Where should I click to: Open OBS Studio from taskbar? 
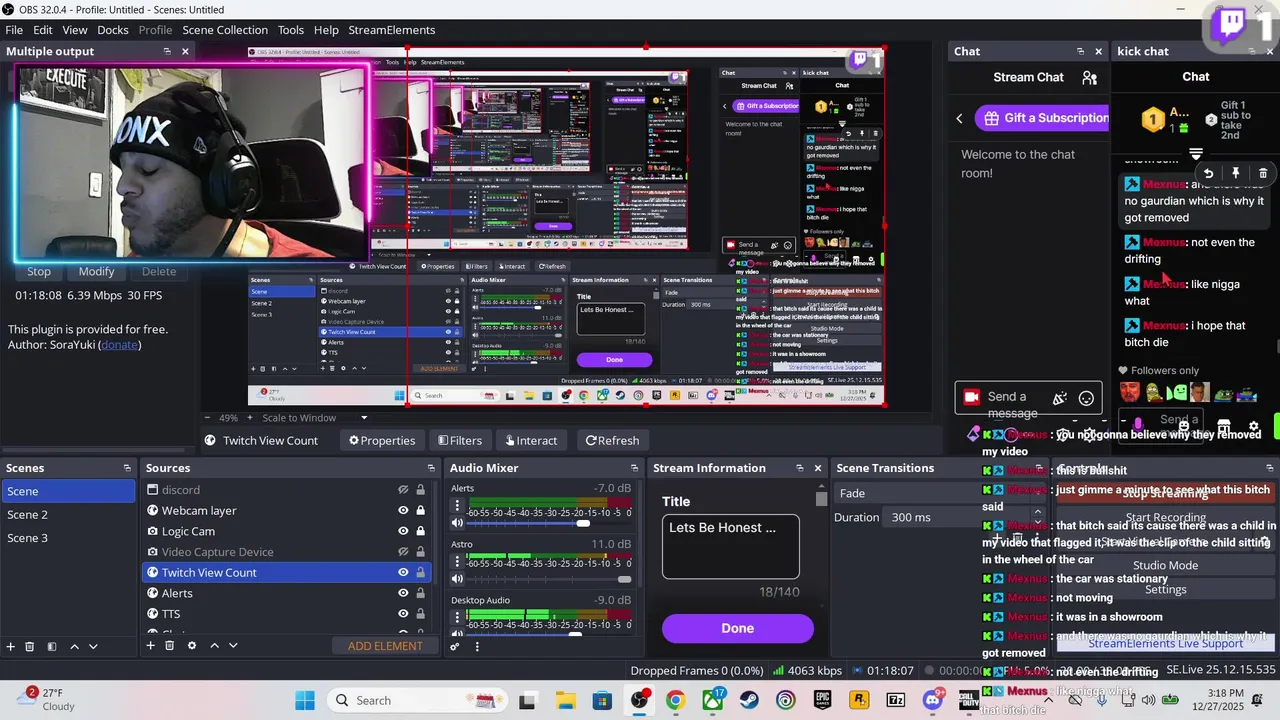639,700
